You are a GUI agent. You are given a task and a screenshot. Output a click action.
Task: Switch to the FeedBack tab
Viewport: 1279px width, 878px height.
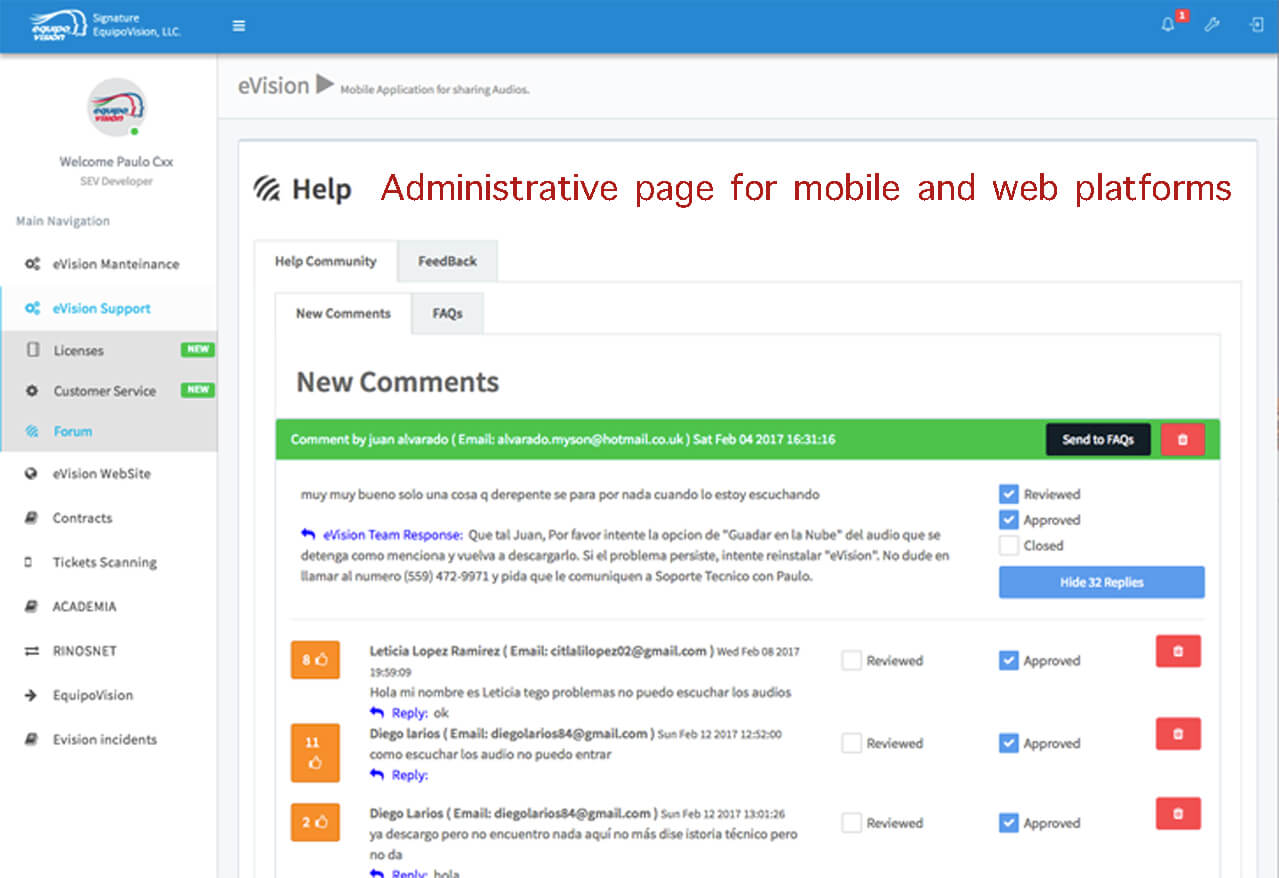coord(447,261)
